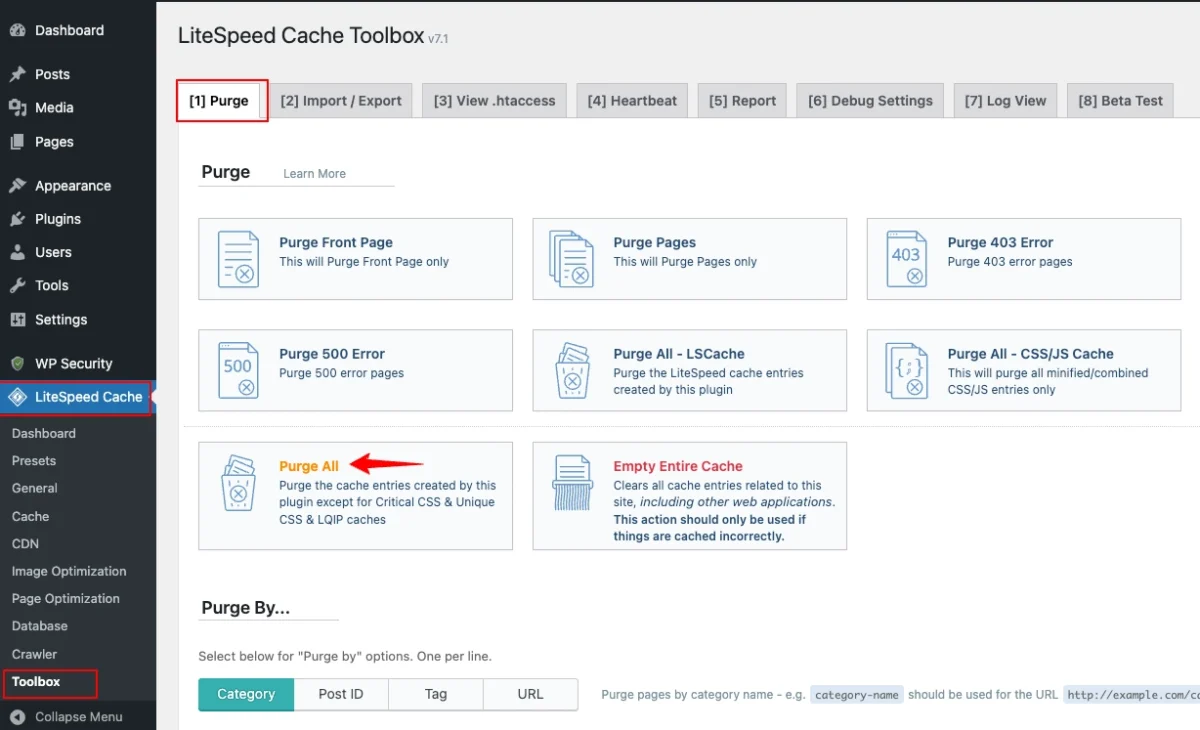This screenshot has width=1200, height=730.
Task: Click the Pages icon in the sidebar
Action: click(17, 142)
